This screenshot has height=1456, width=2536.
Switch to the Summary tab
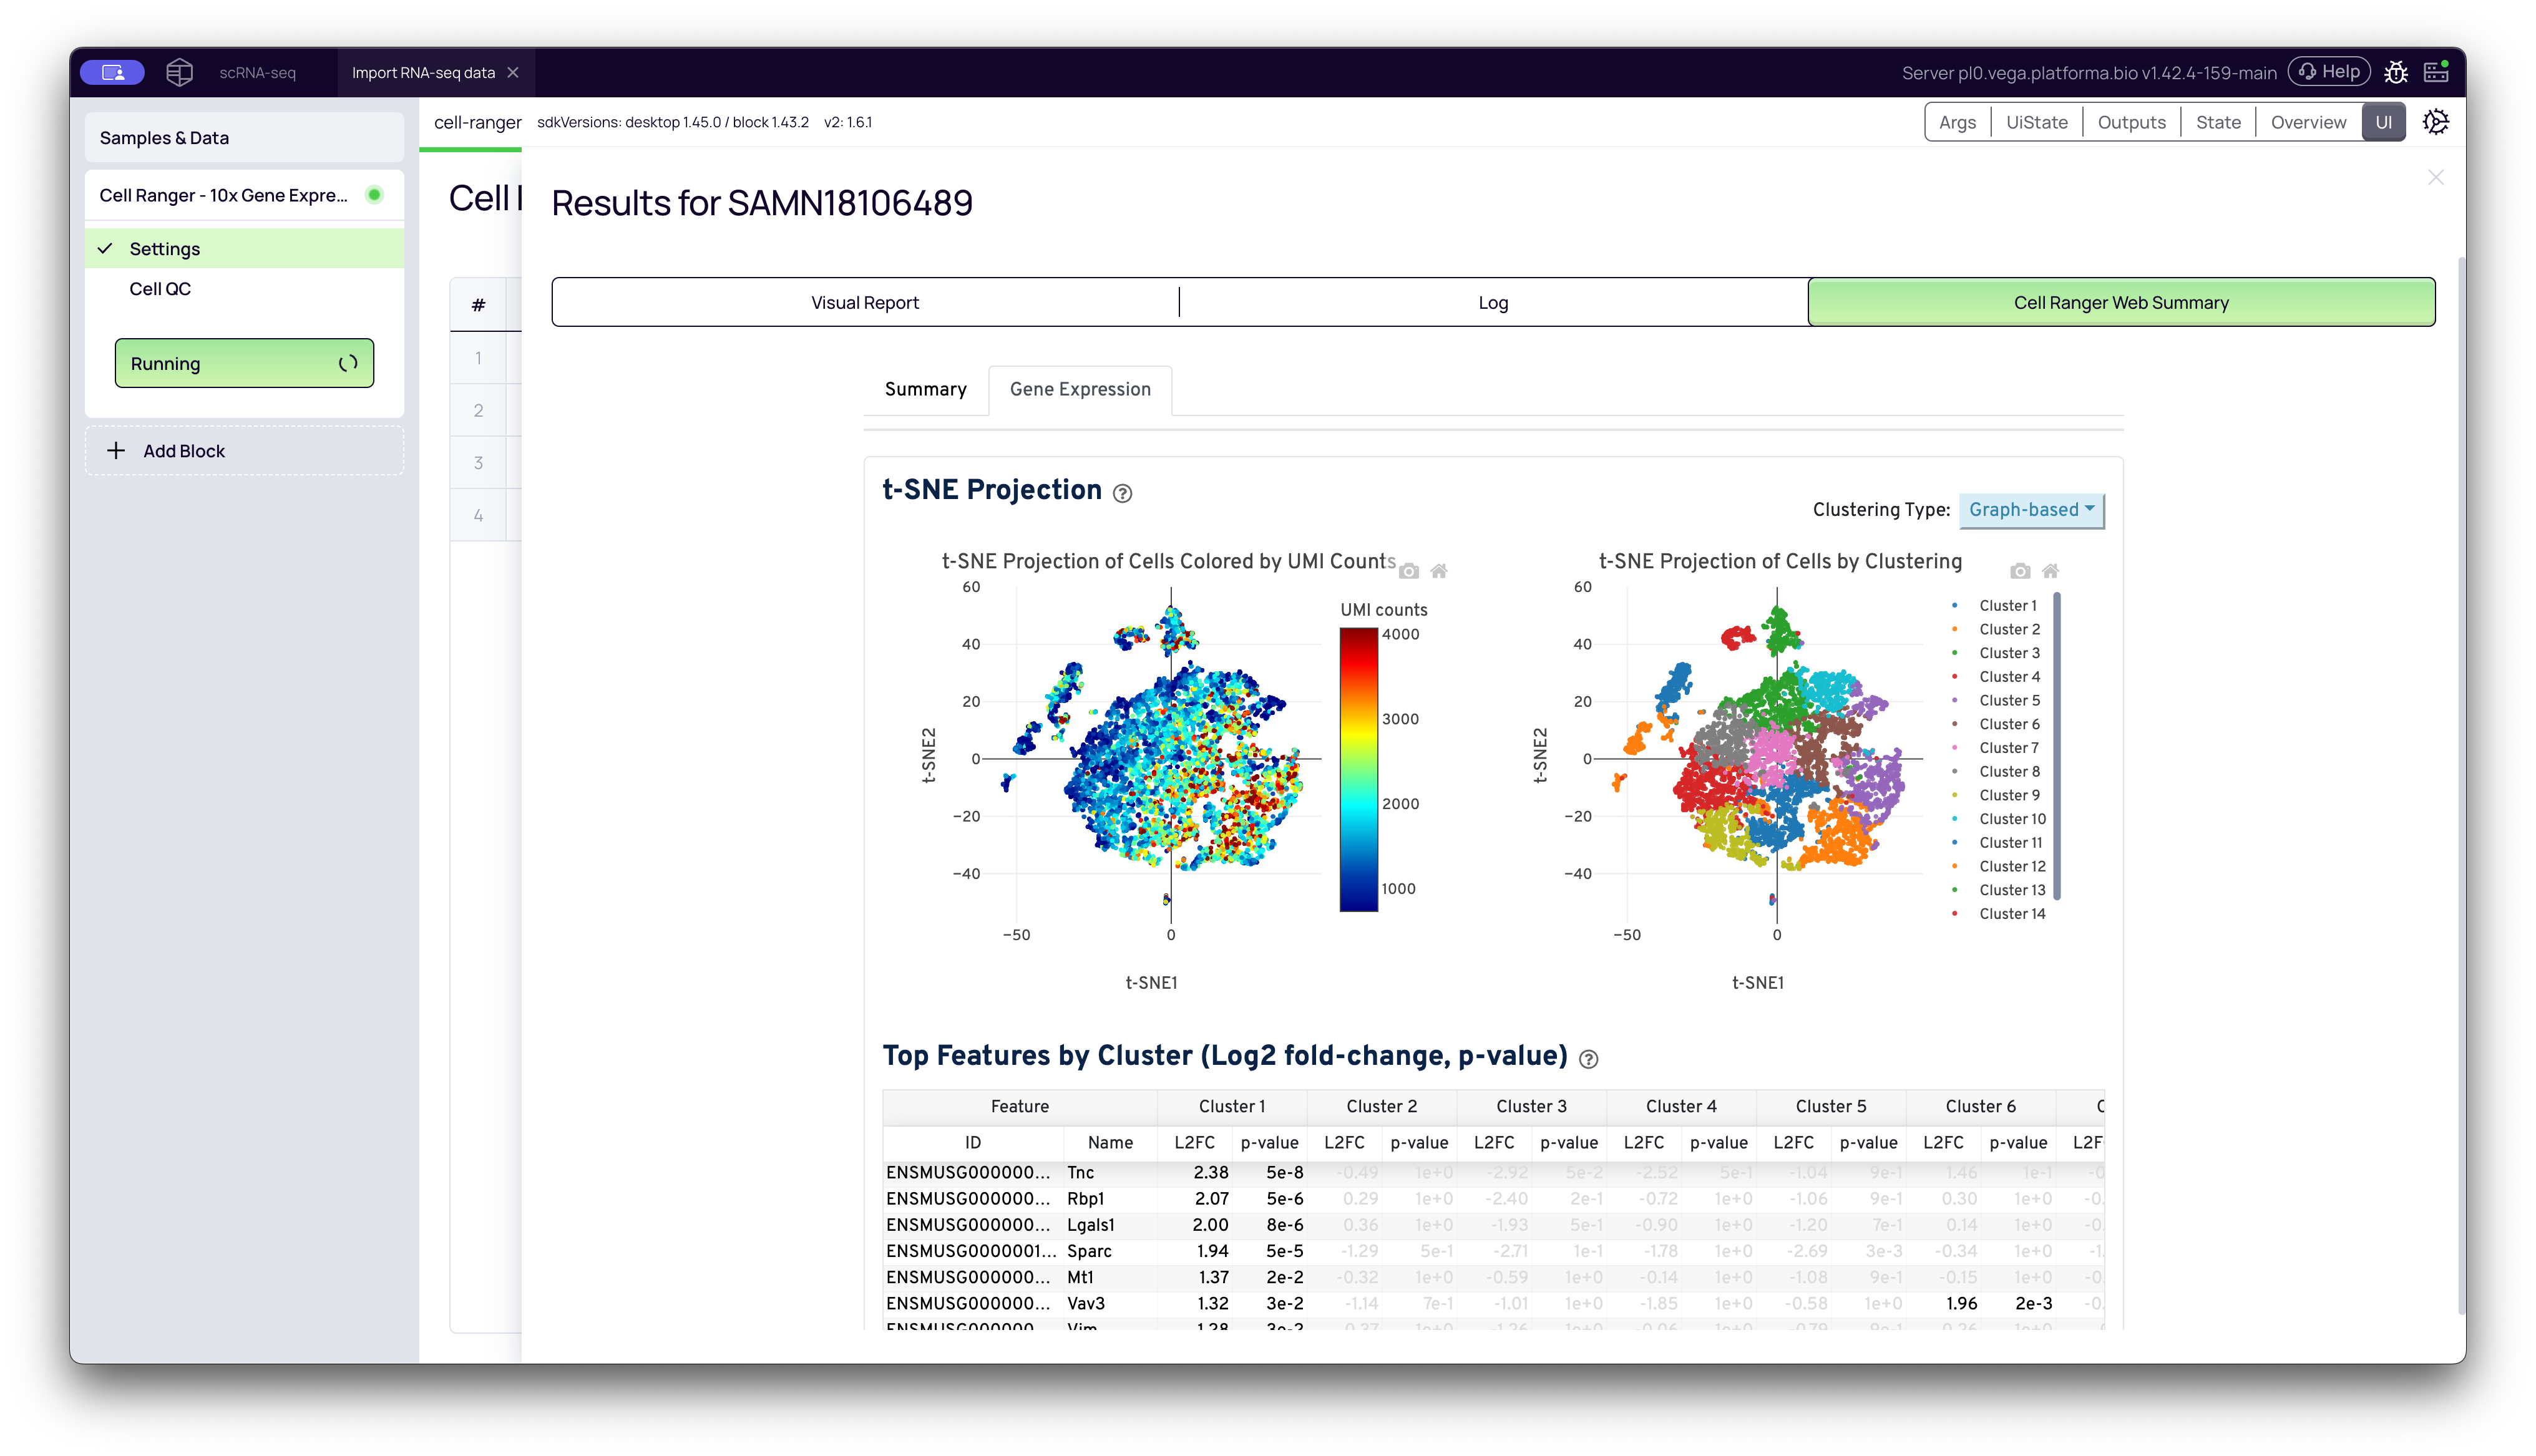tap(925, 390)
